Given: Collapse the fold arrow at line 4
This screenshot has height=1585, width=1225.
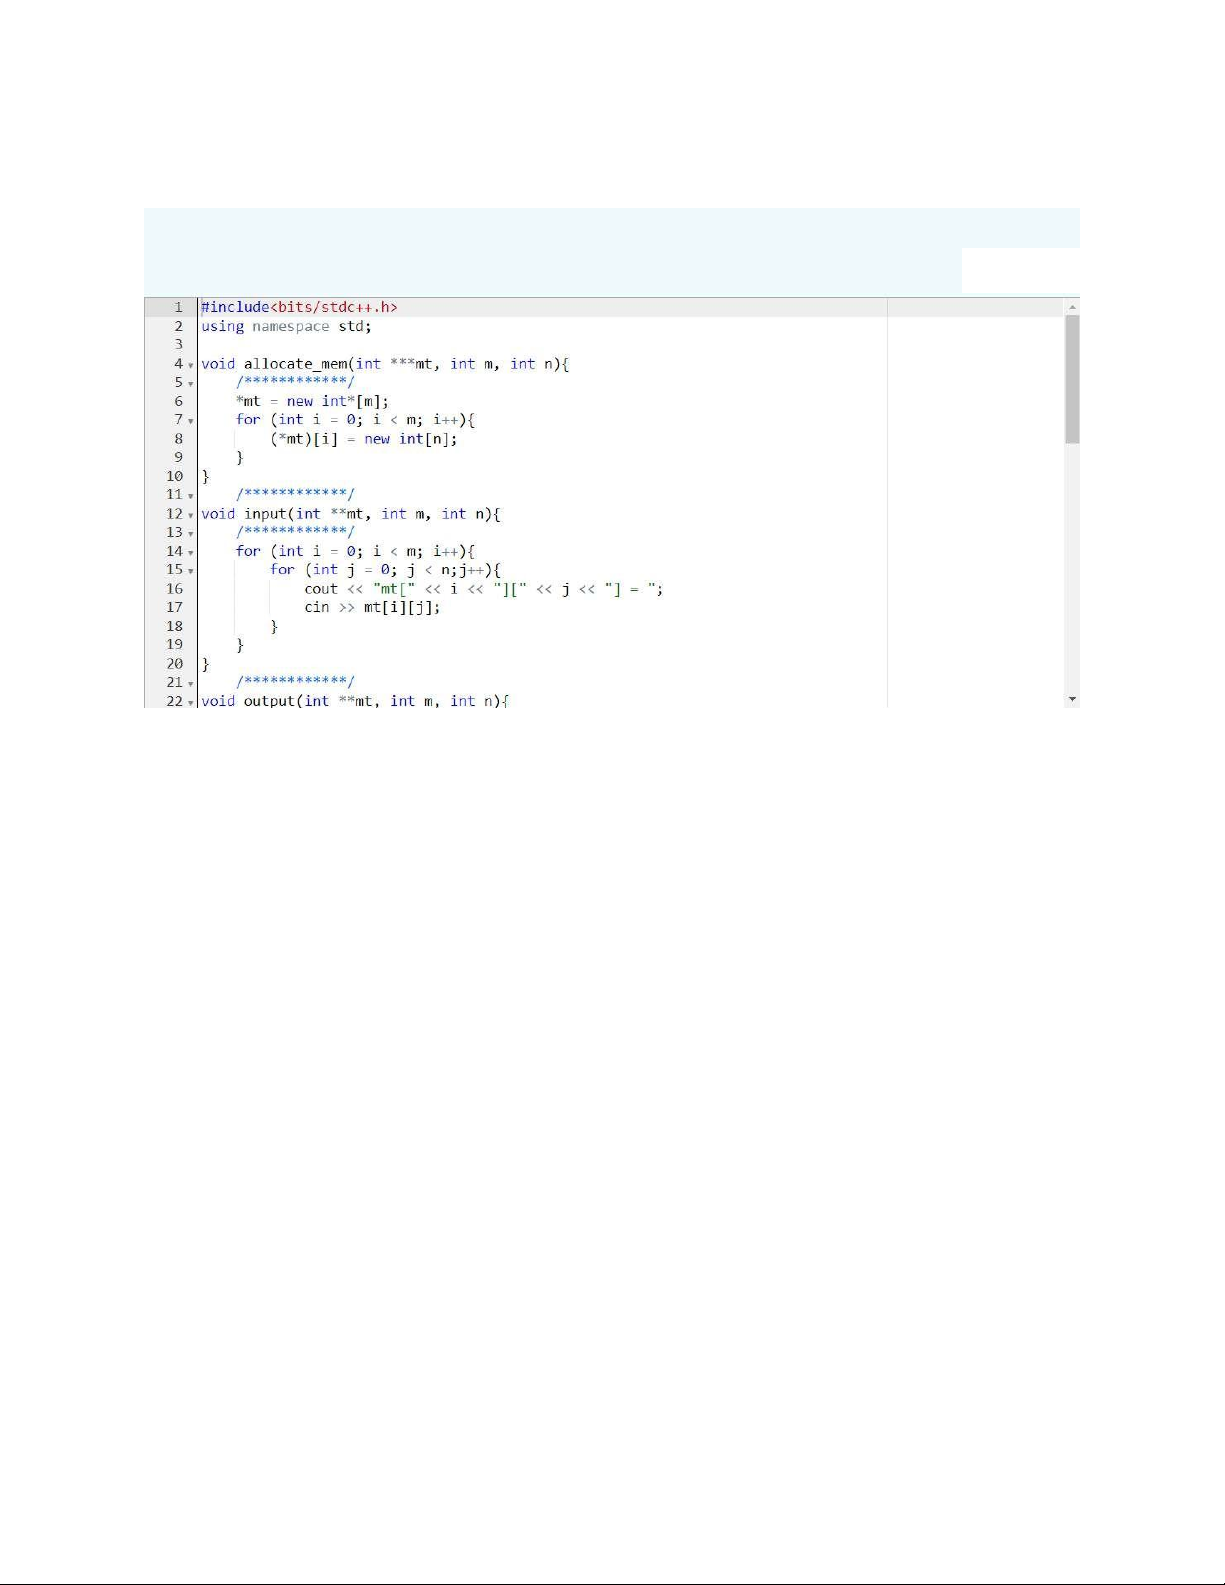Looking at the screenshot, I should point(190,366).
